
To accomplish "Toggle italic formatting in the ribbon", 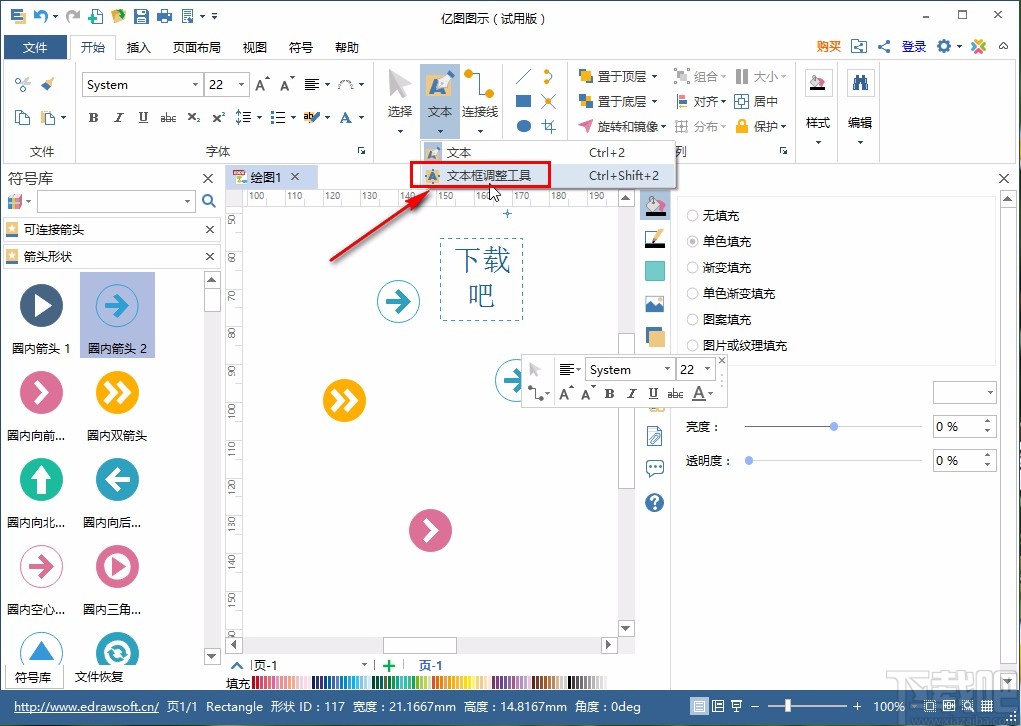I will (x=119, y=118).
